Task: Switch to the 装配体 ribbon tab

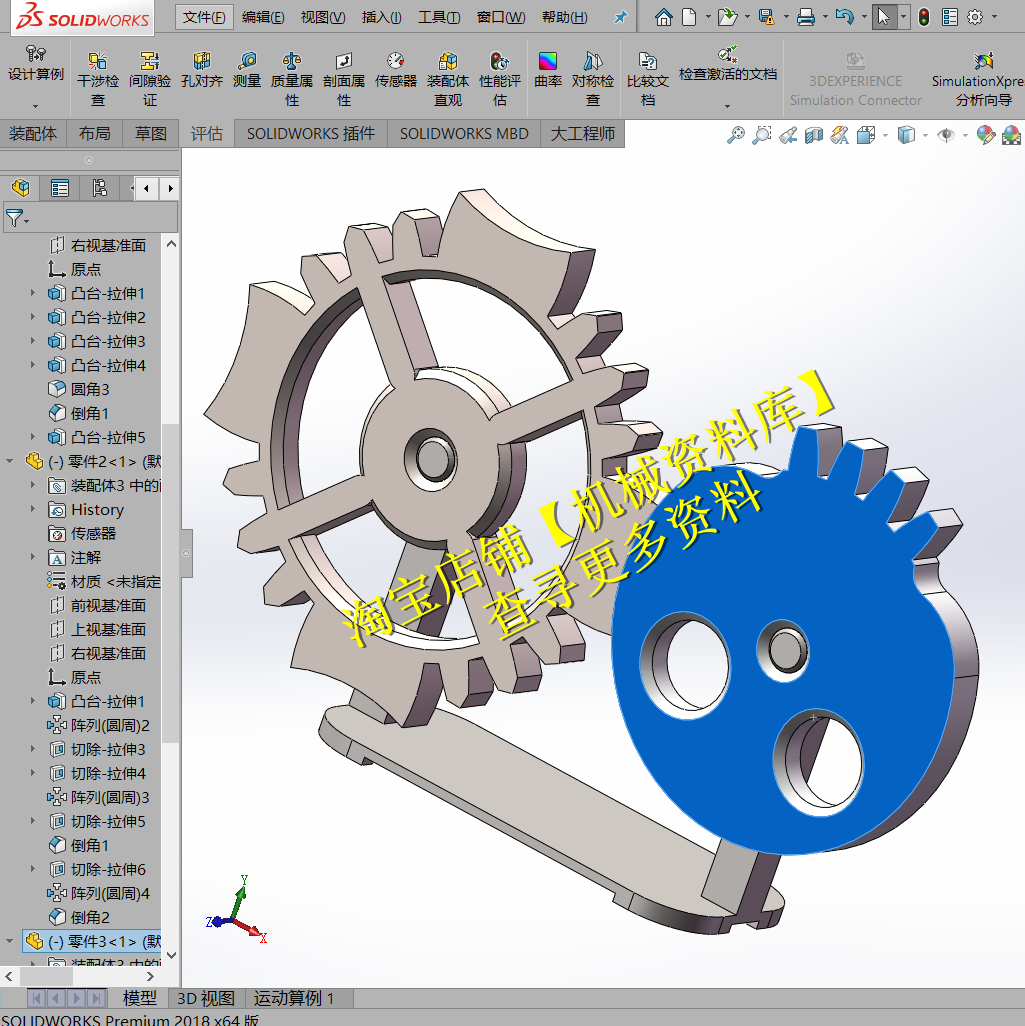Action: pos(33,133)
